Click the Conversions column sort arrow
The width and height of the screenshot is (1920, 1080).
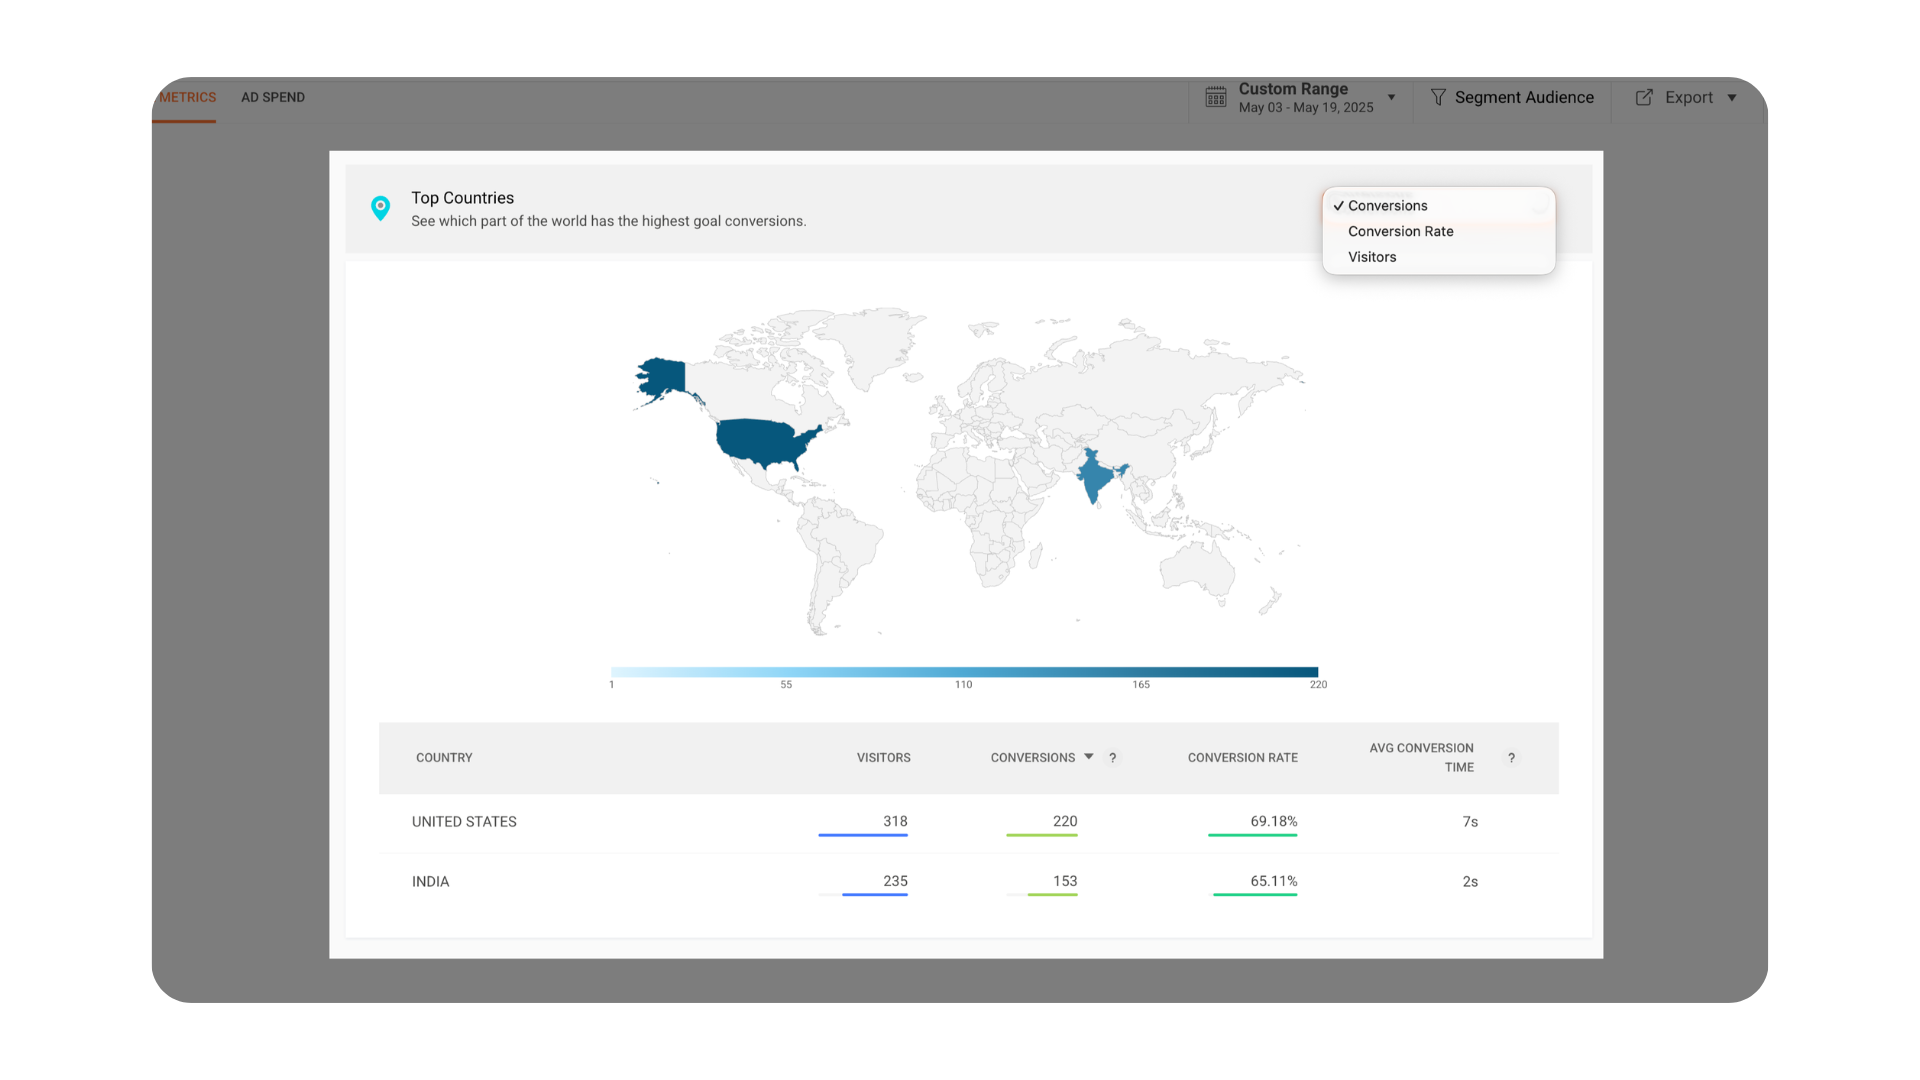point(1089,757)
